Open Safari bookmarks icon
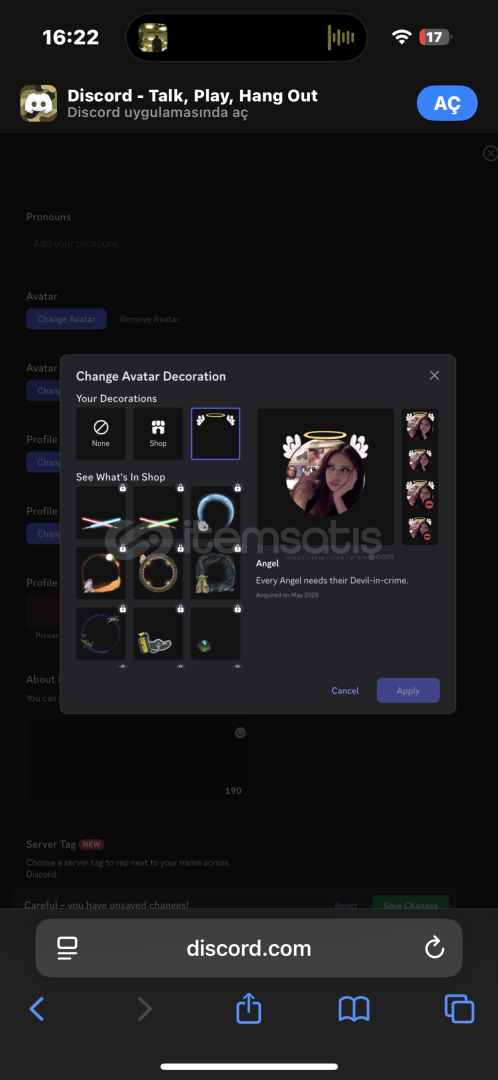 354,1009
